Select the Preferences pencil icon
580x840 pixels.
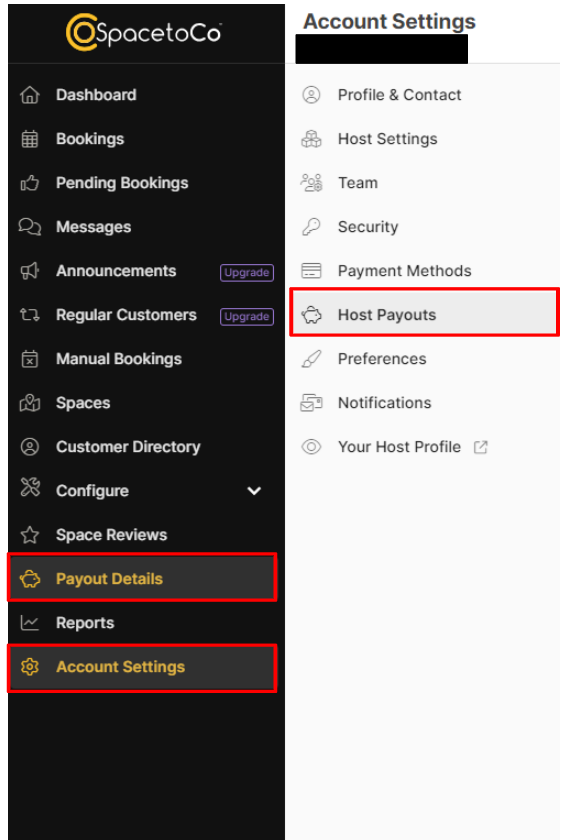point(313,359)
